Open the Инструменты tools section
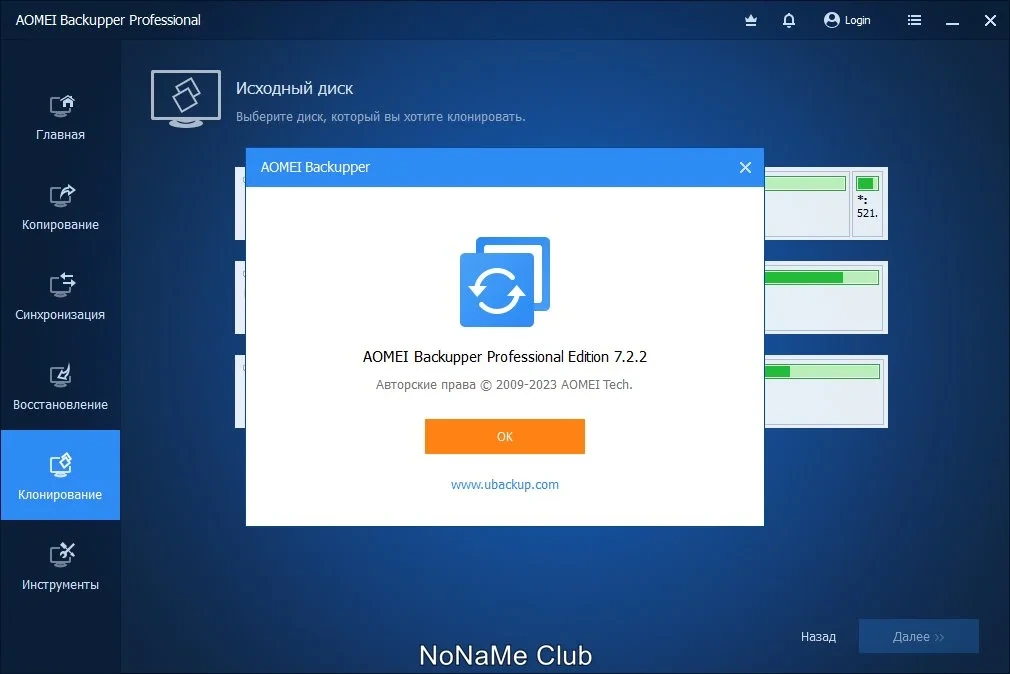This screenshot has width=1010, height=674. pyautogui.click(x=61, y=567)
